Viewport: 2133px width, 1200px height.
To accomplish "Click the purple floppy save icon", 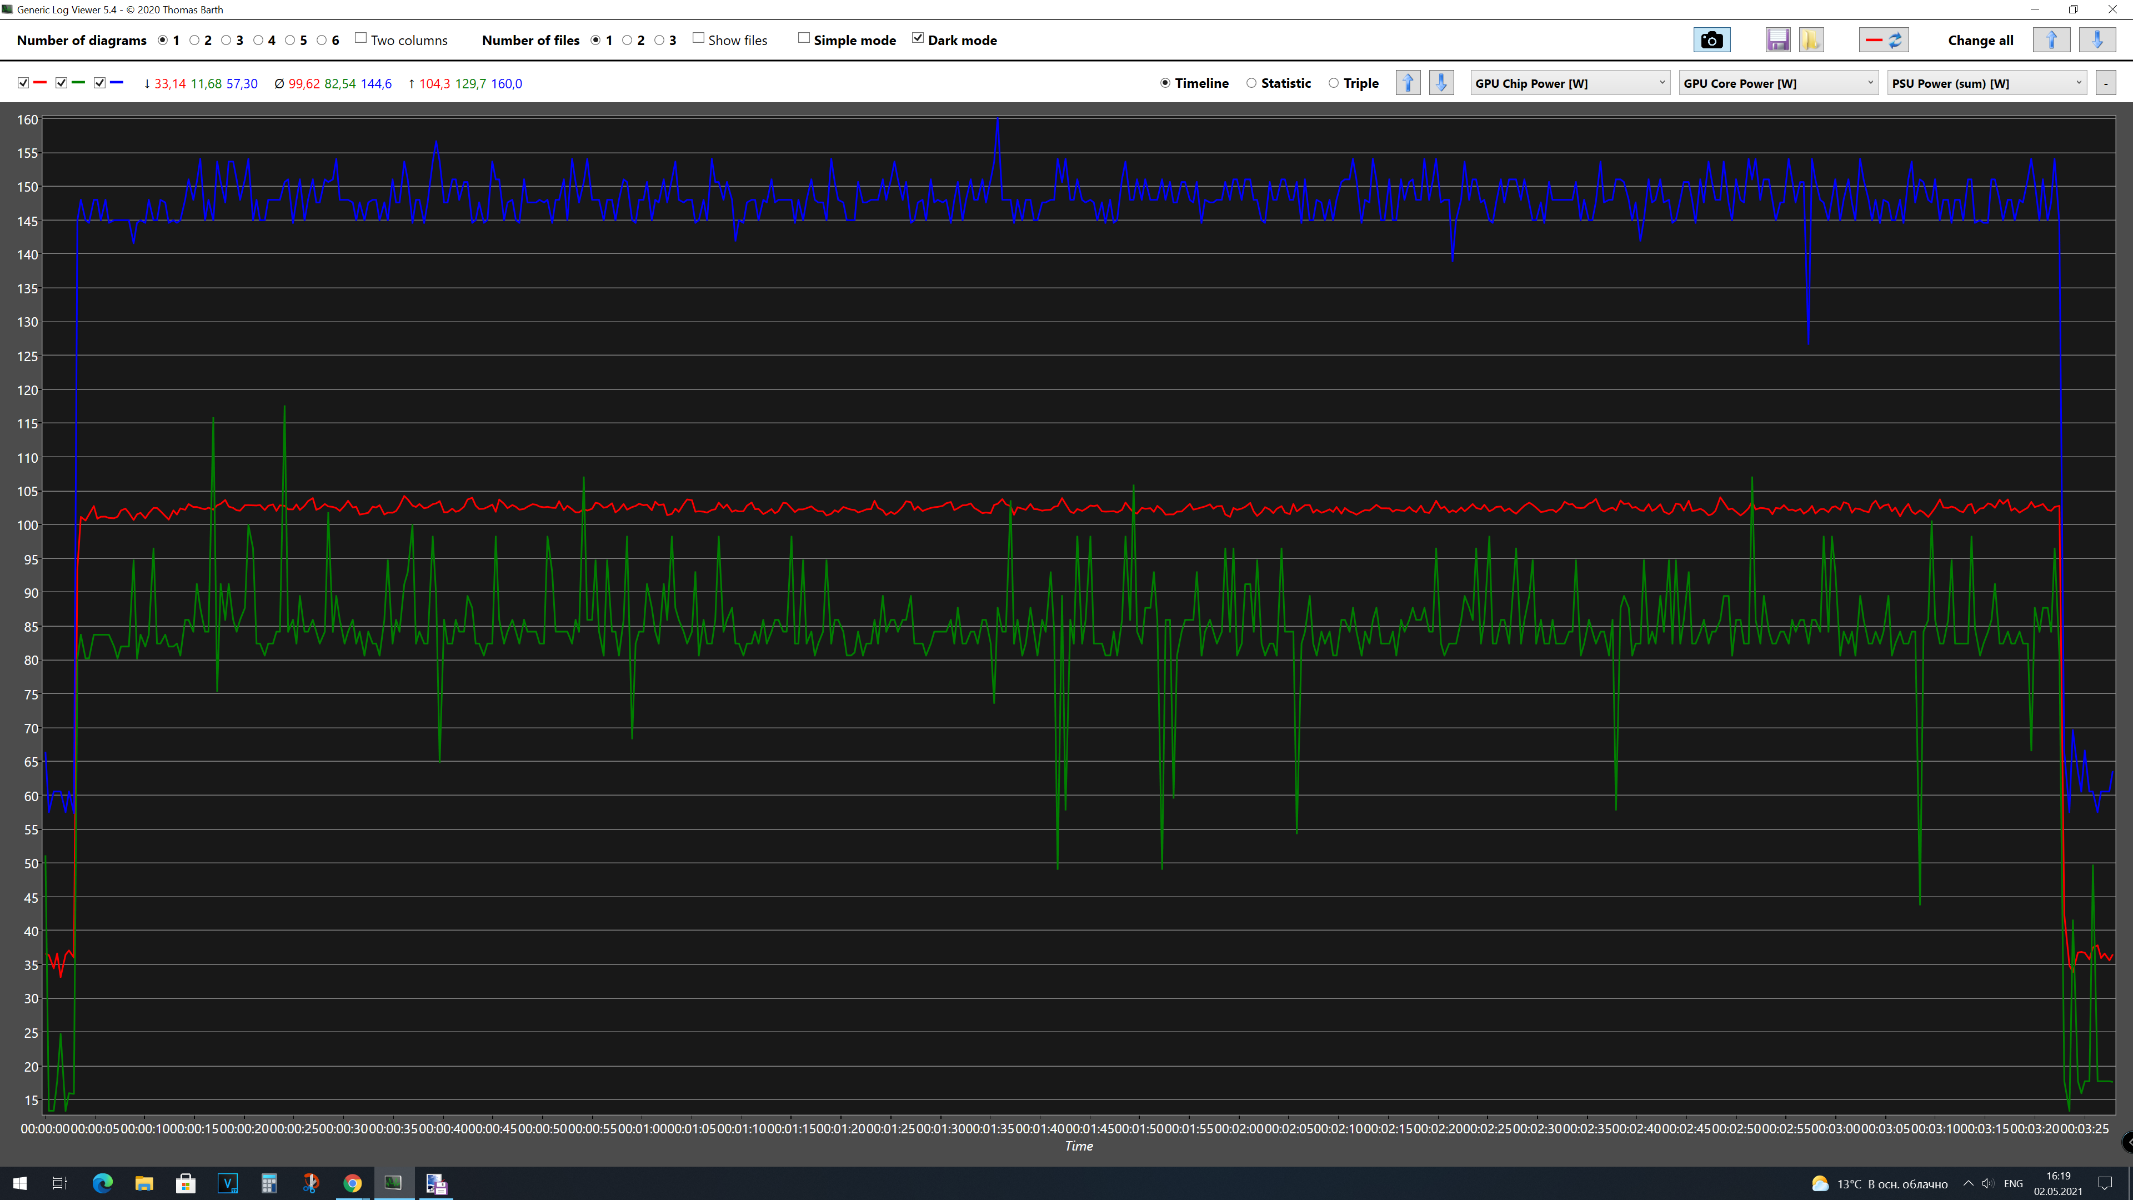I will point(1777,40).
